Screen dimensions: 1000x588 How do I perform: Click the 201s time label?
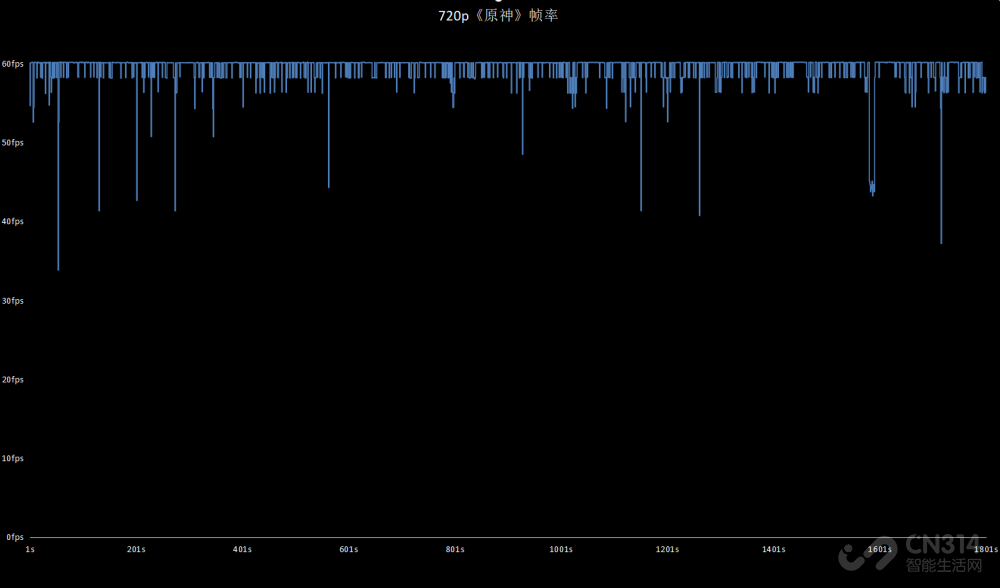pos(136,549)
